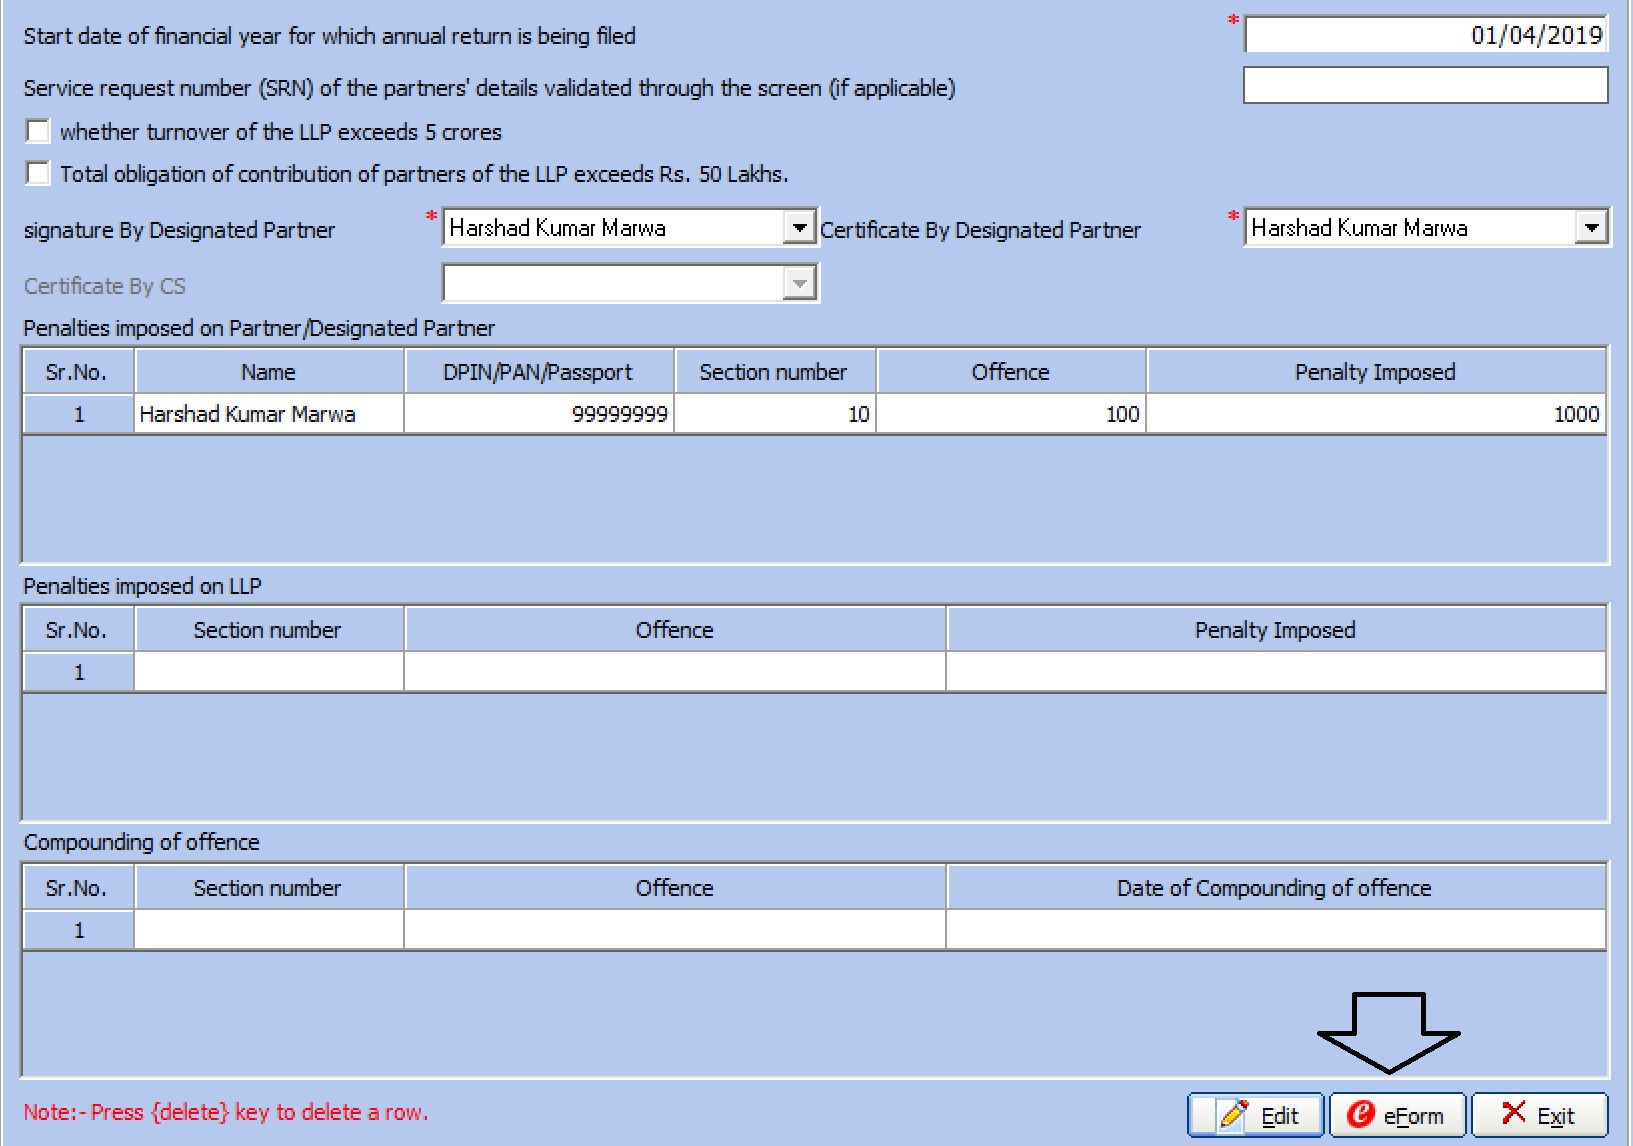The height and width of the screenshot is (1146, 1633).
Task: Select the DPIN cell 99999999
Action: pos(539,414)
